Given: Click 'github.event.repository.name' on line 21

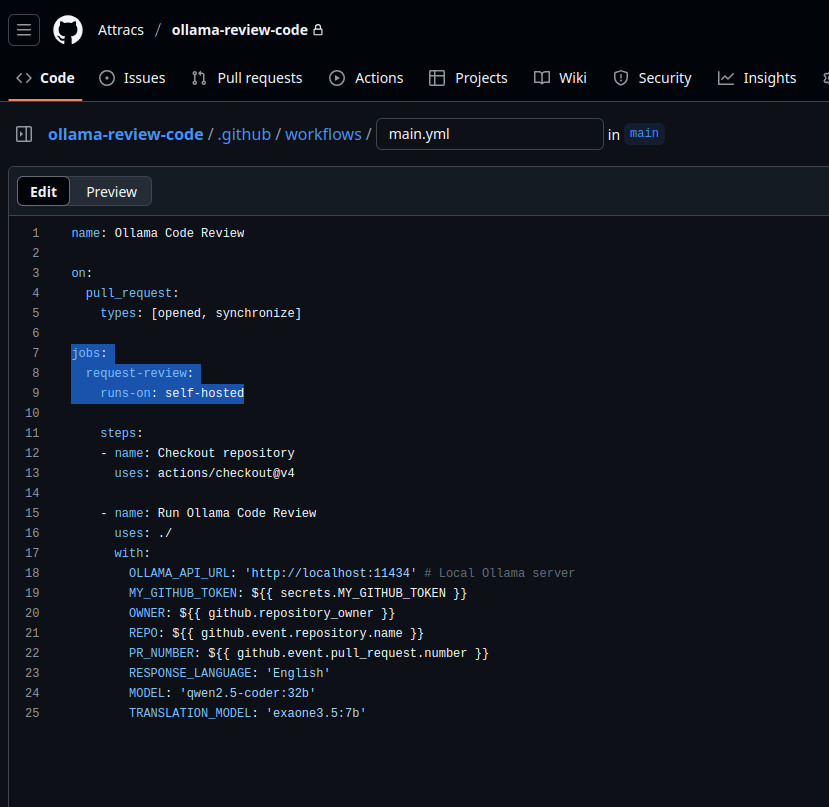Looking at the screenshot, I should click(x=301, y=633).
